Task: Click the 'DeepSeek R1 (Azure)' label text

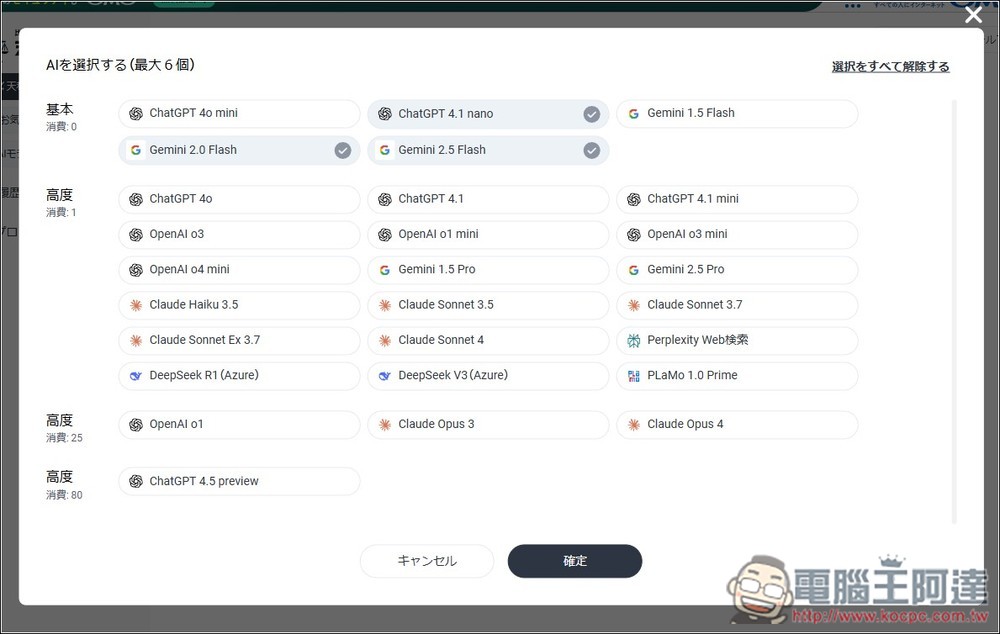Action: [204, 375]
